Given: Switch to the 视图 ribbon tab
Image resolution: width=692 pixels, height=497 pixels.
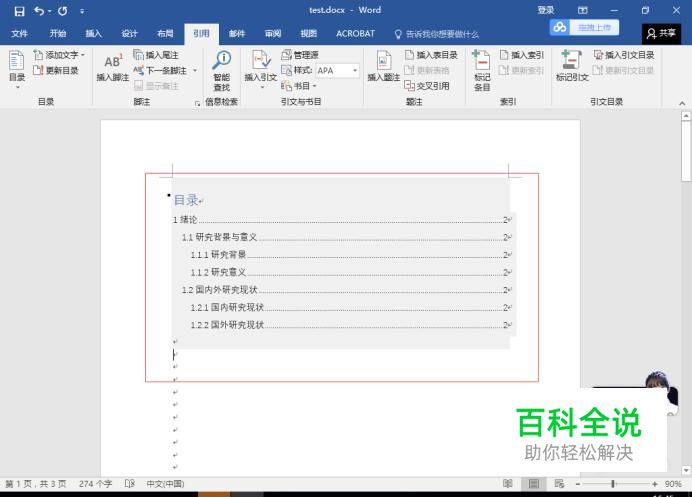Looking at the screenshot, I should click(308, 34).
